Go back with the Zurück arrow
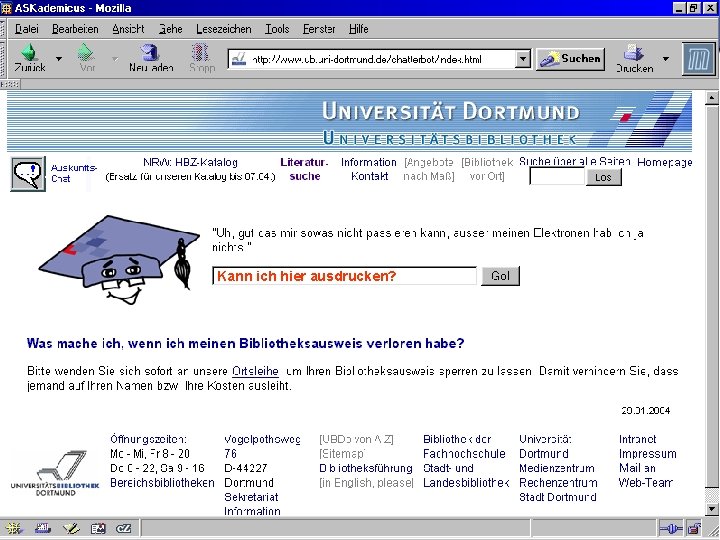Screen dimensions: 720x540 click(29, 57)
